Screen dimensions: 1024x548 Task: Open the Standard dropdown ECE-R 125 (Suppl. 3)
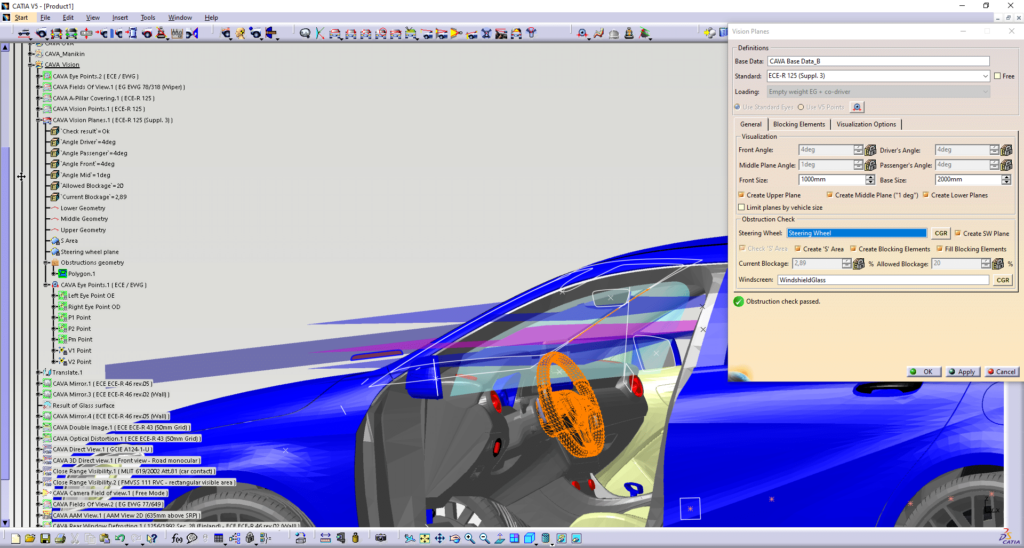coord(878,76)
